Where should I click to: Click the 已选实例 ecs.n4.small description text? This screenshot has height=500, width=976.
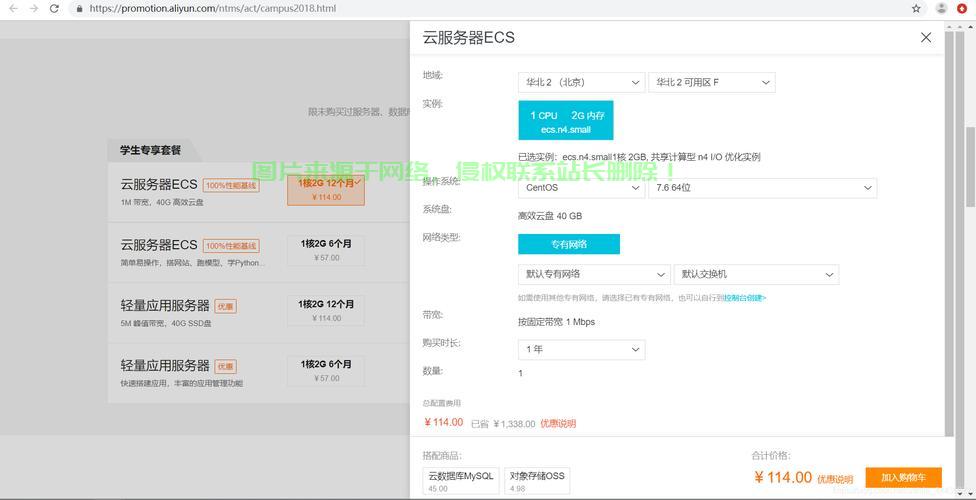click(x=639, y=157)
